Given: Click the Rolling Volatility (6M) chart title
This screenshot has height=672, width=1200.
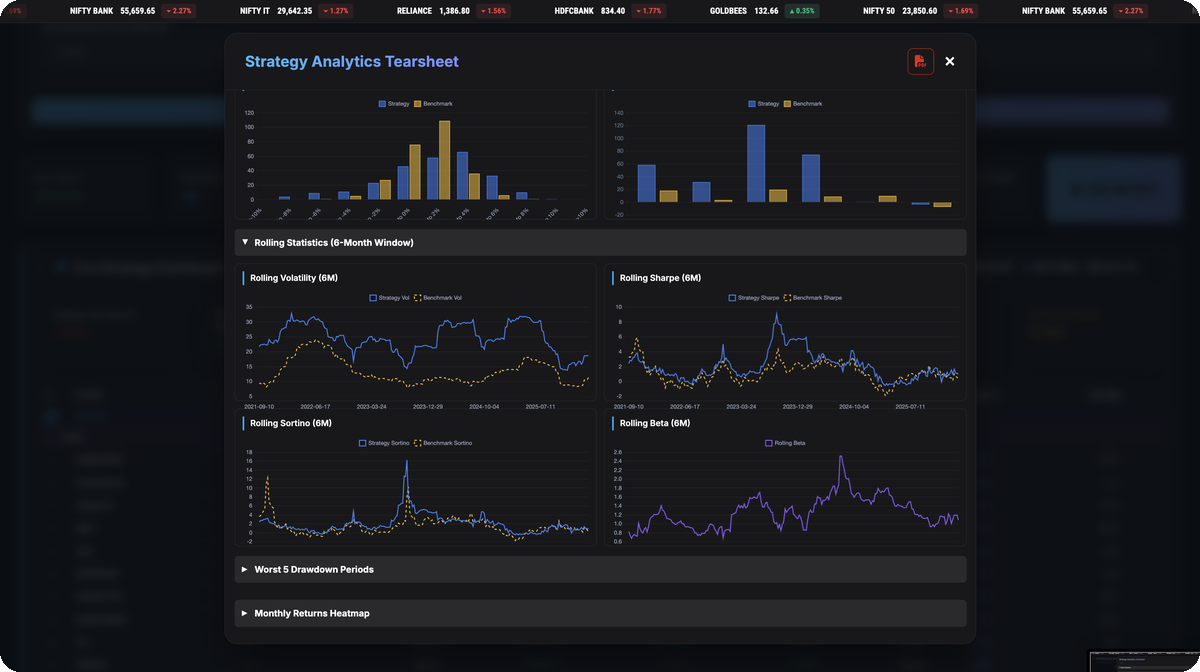Looking at the screenshot, I should [x=293, y=278].
